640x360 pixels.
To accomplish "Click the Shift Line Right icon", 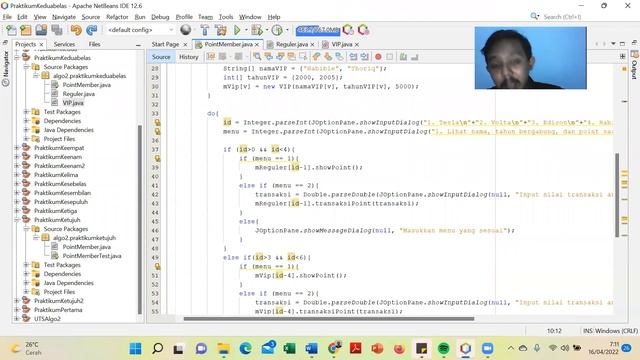I will point(364,57).
